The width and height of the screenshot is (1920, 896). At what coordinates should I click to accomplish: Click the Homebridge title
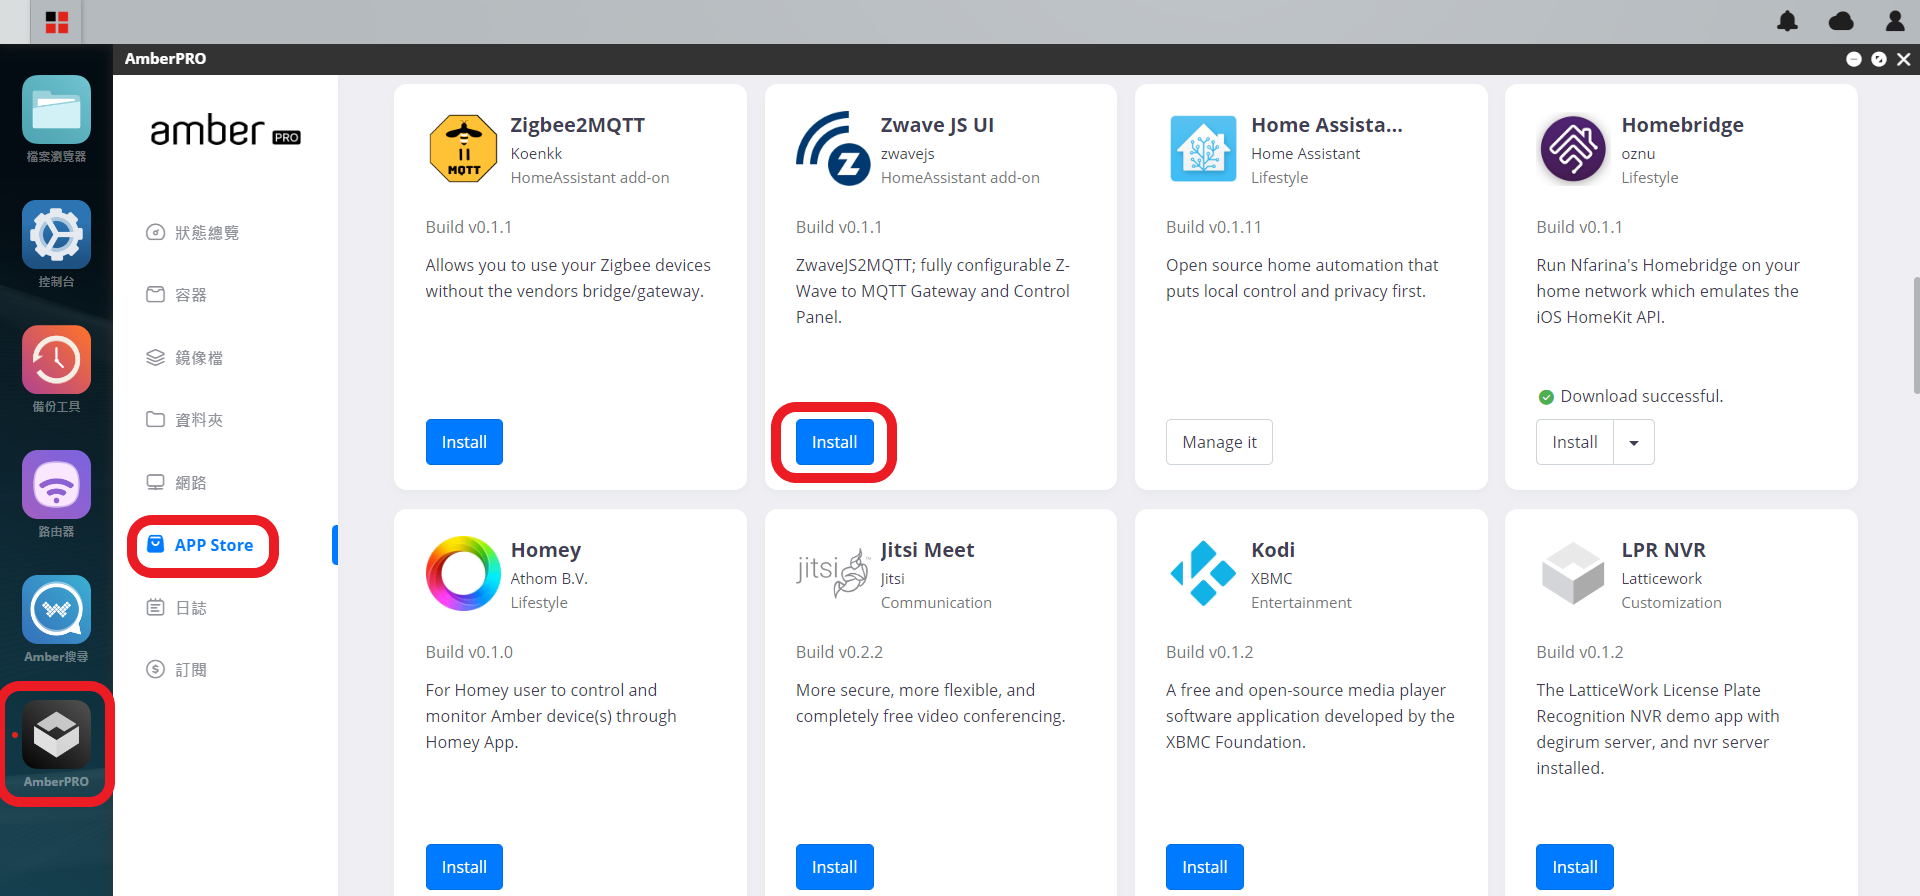click(x=1682, y=125)
